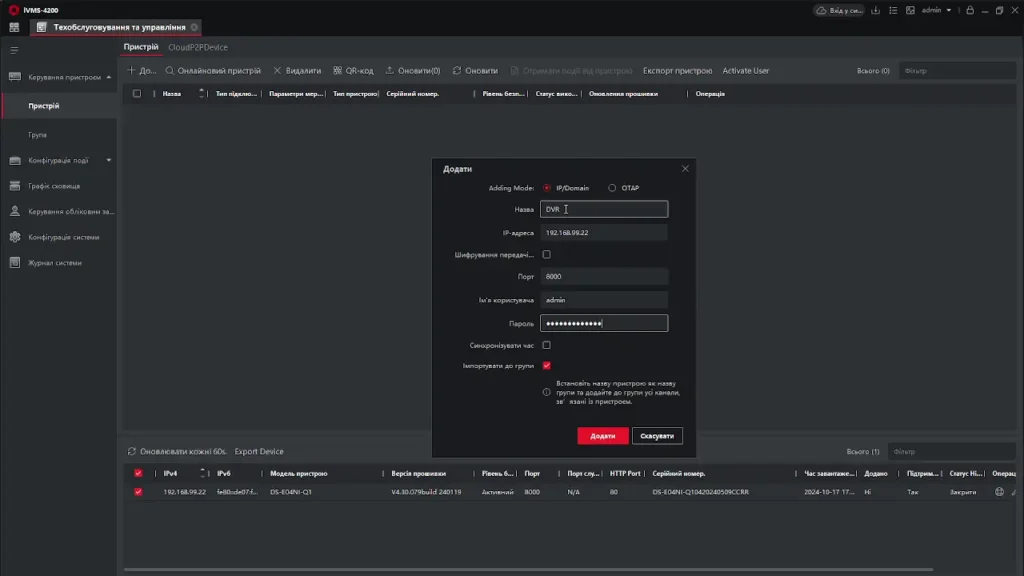Open the module grid menu icon
The image size is (1024, 576).
pos(14,27)
